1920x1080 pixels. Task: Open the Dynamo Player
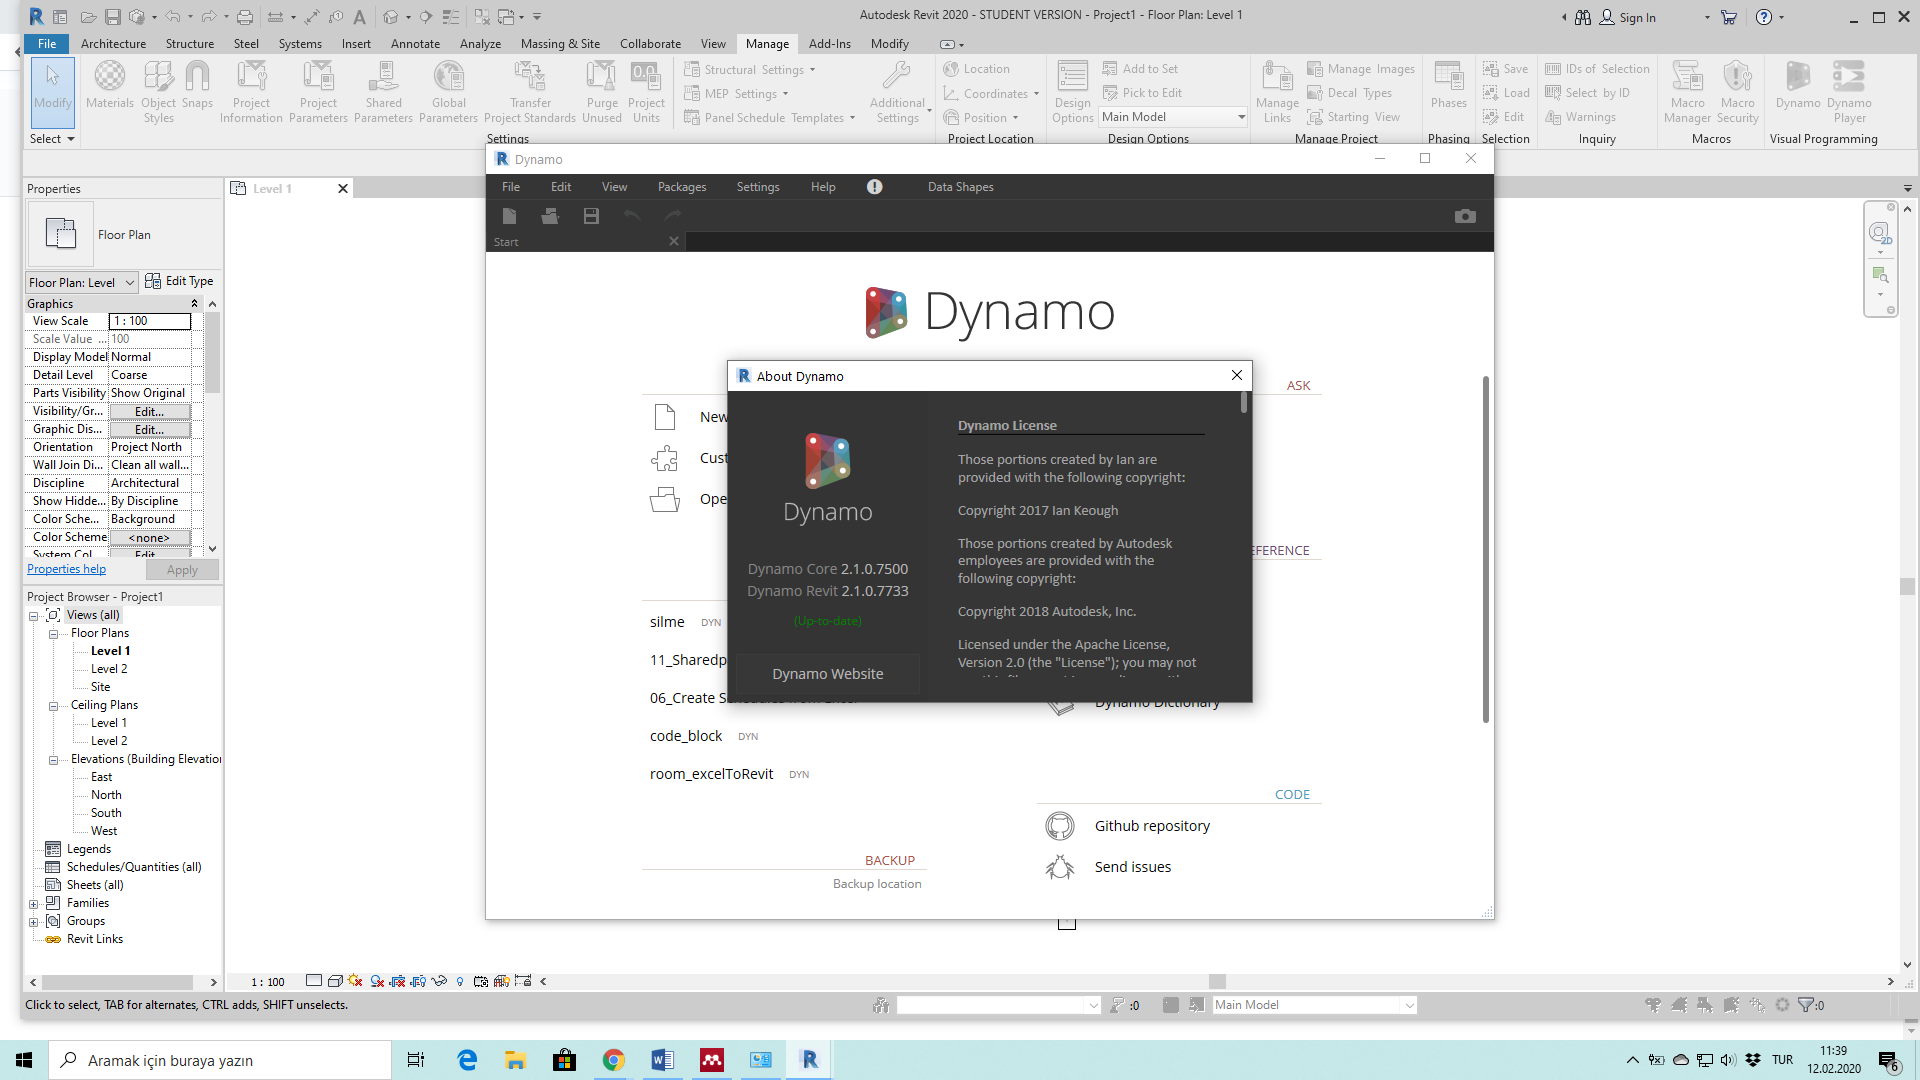click(1849, 90)
